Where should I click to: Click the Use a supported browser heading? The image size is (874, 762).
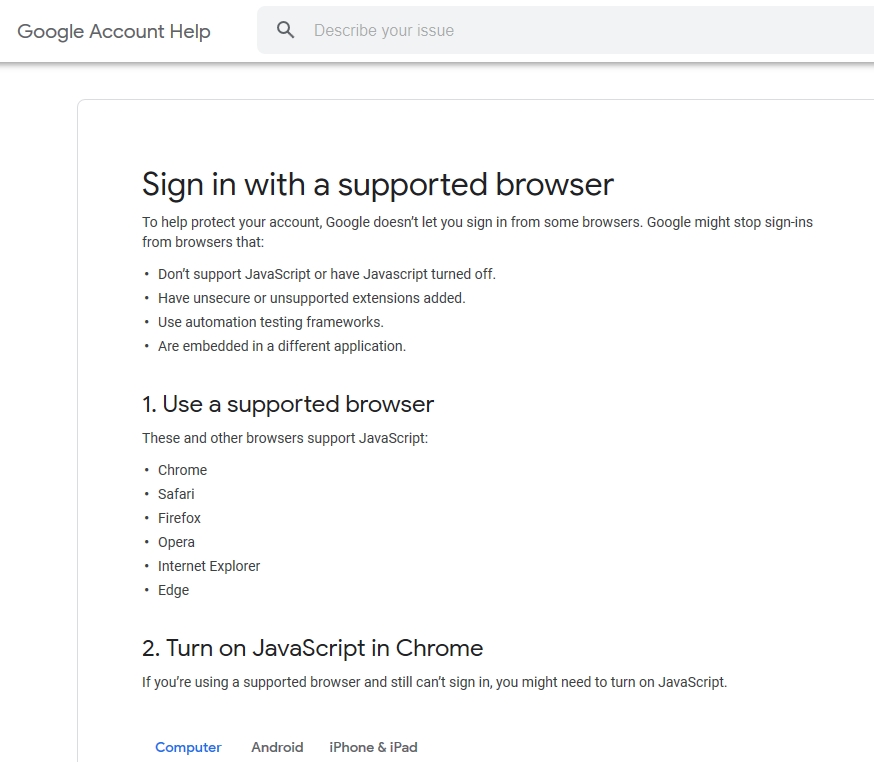pyautogui.click(x=288, y=404)
